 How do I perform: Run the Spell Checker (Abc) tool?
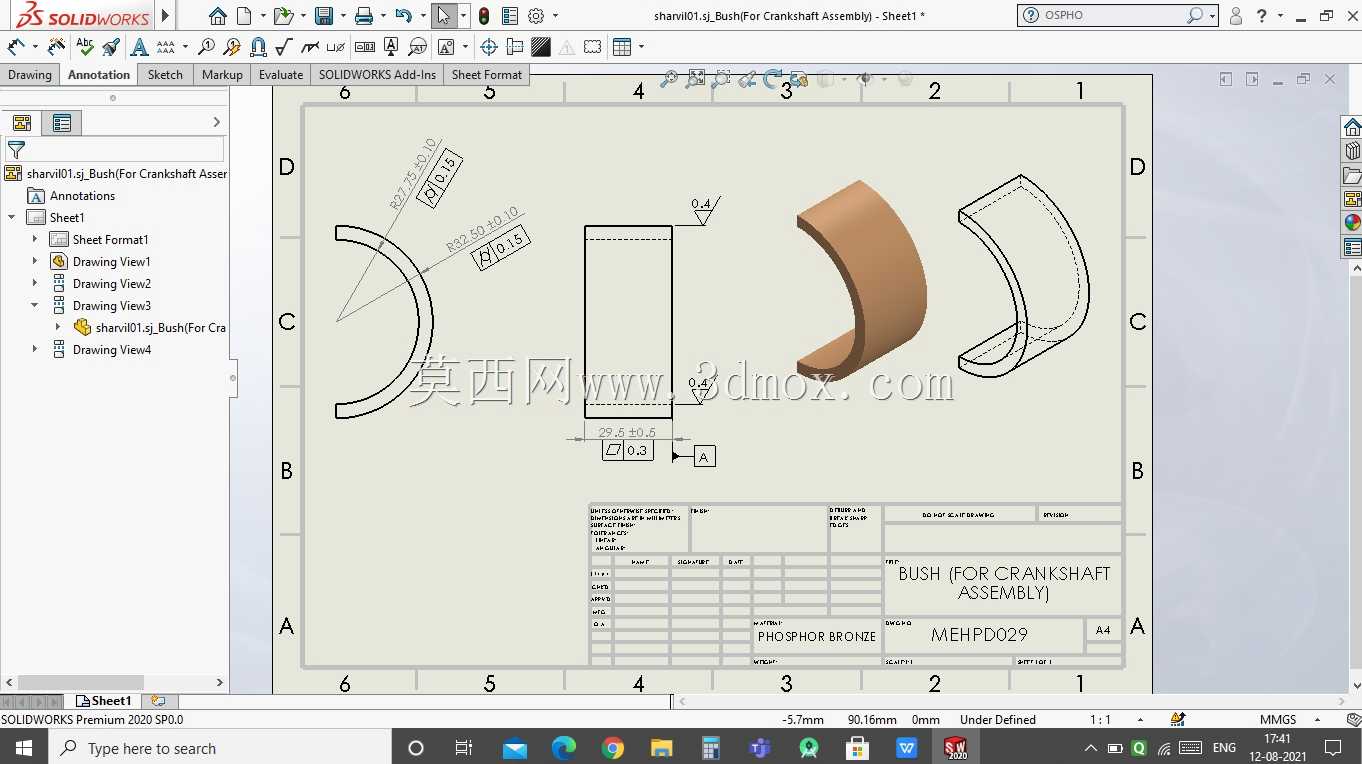click(85, 46)
